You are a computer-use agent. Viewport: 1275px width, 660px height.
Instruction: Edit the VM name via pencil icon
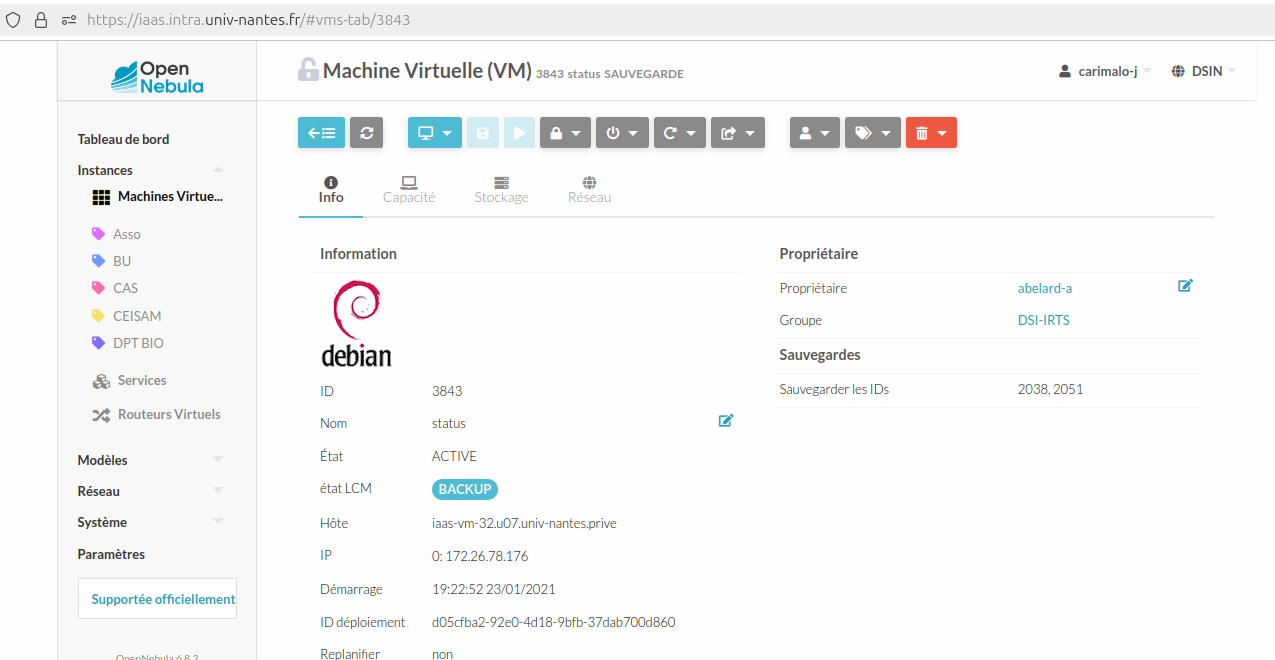click(x=726, y=420)
